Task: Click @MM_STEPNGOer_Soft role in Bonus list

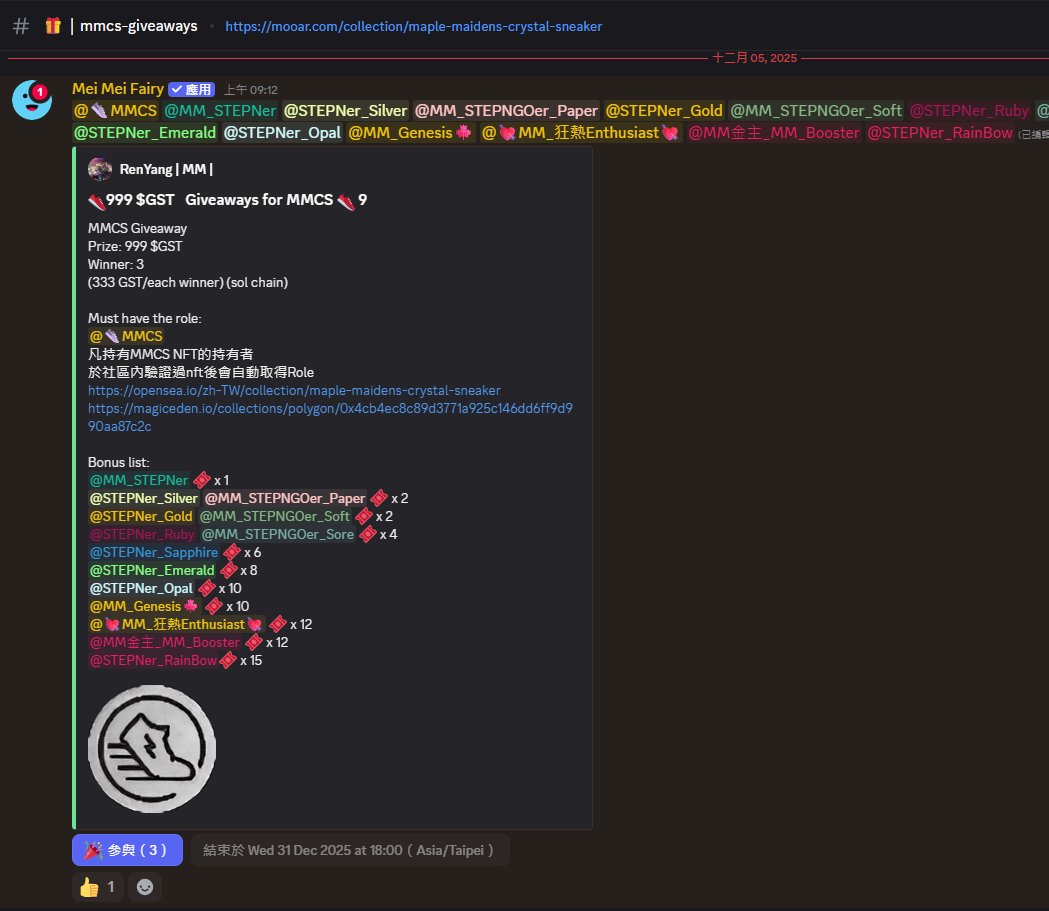Action: (x=274, y=516)
